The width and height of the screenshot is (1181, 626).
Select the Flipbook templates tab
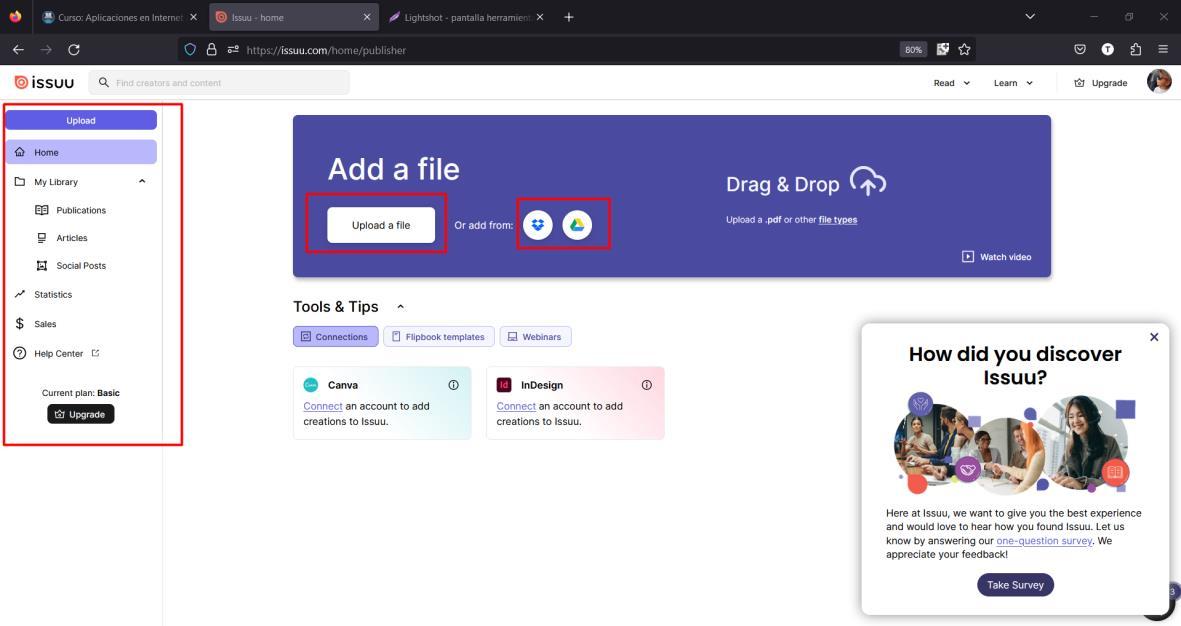pos(438,337)
